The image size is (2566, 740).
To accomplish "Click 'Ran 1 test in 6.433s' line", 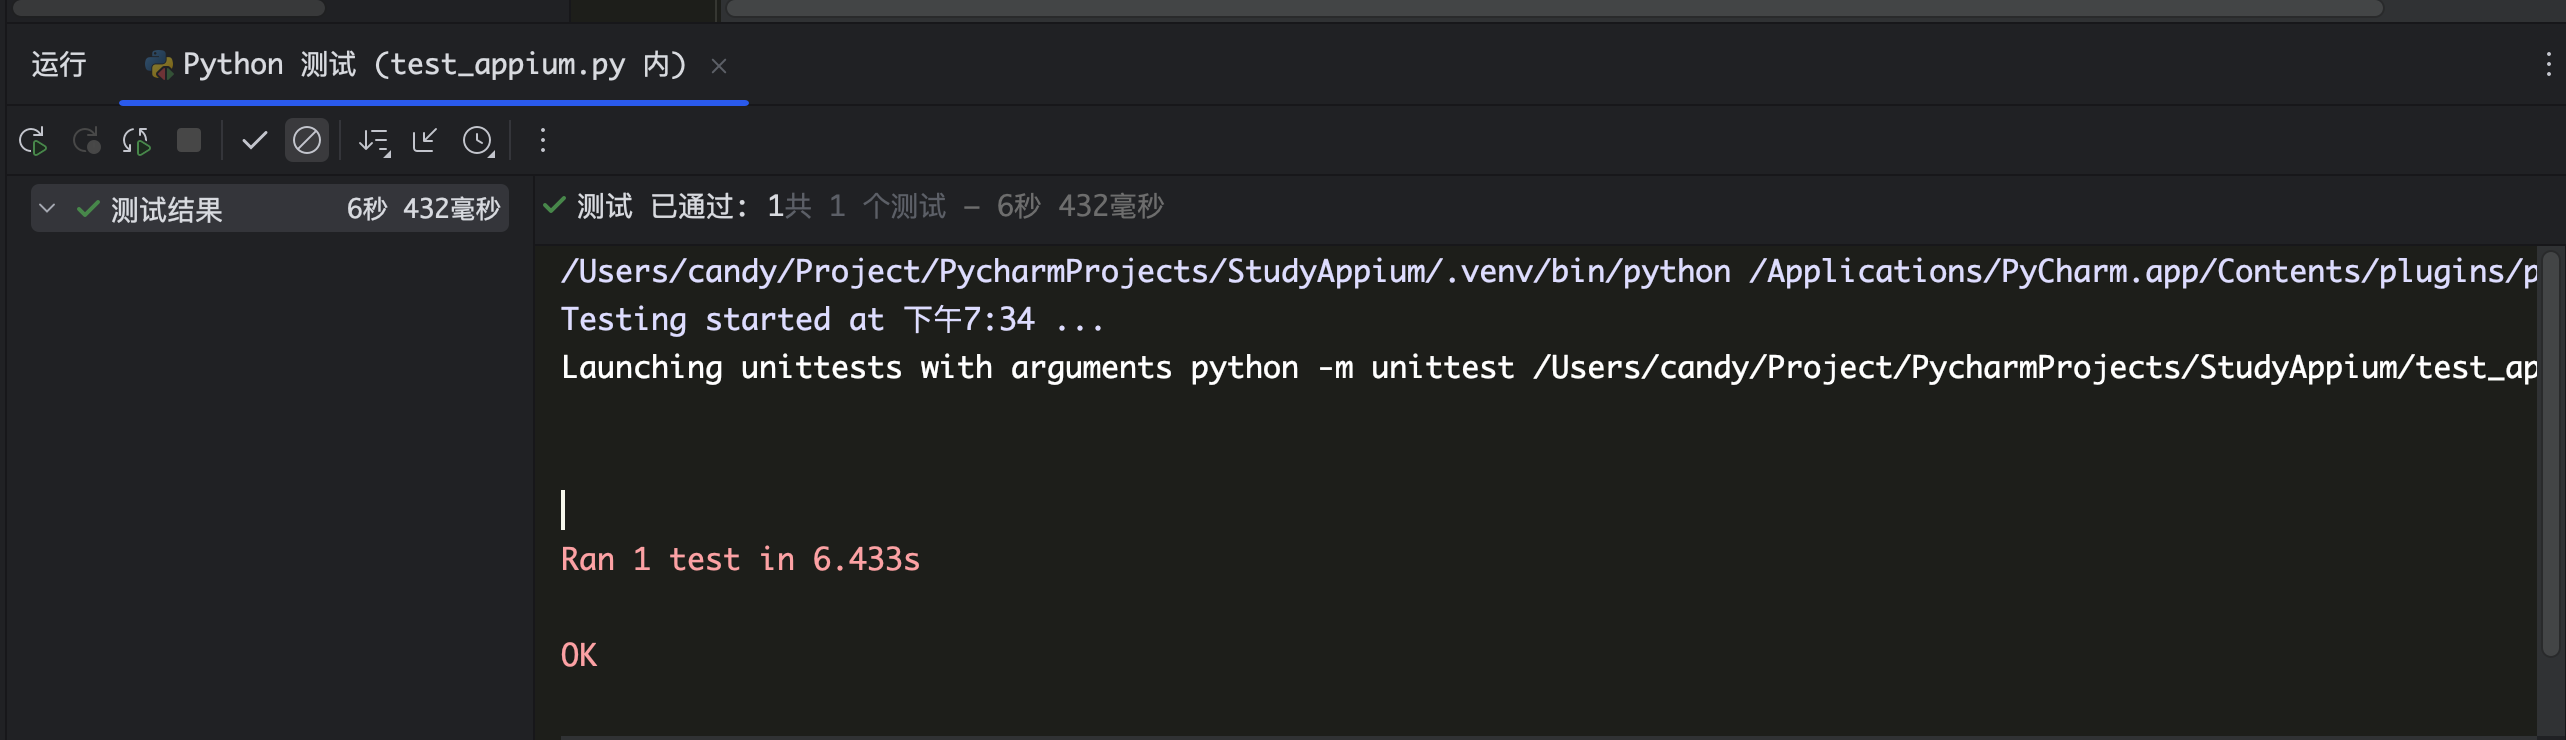I will point(740,560).
